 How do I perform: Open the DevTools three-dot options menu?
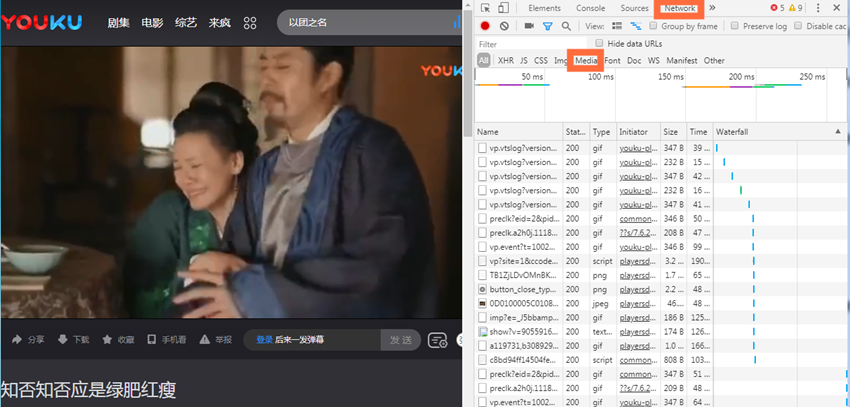819,8
